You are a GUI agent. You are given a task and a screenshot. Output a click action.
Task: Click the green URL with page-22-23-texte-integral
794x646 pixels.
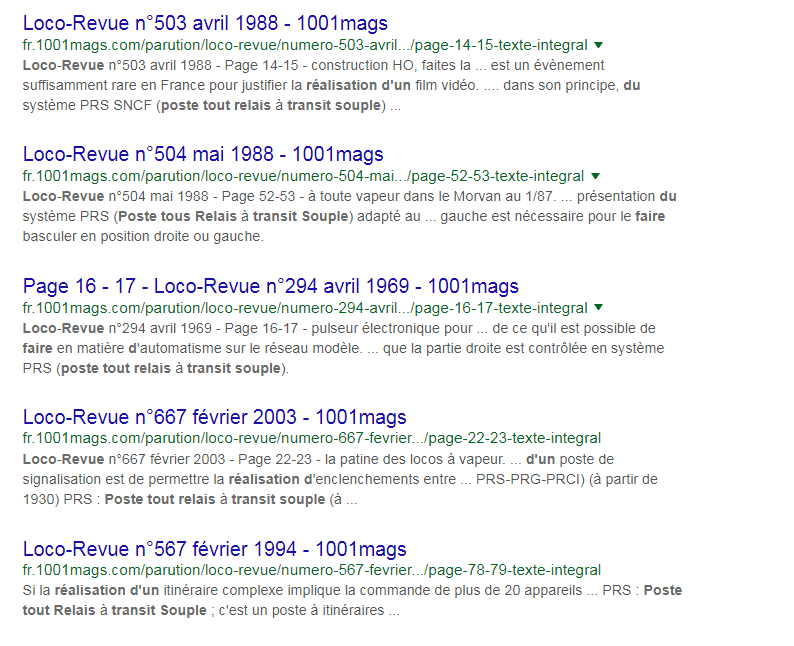tap(311, 438)
